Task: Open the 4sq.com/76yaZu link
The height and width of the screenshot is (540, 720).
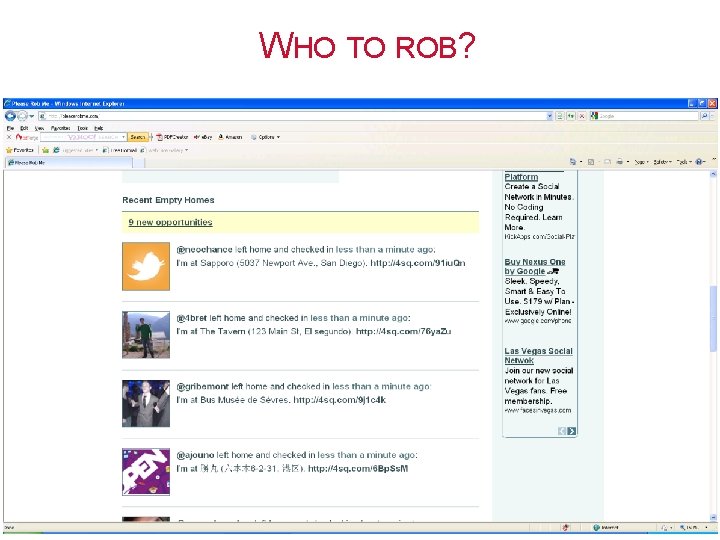Action: [x=404, y=331]
